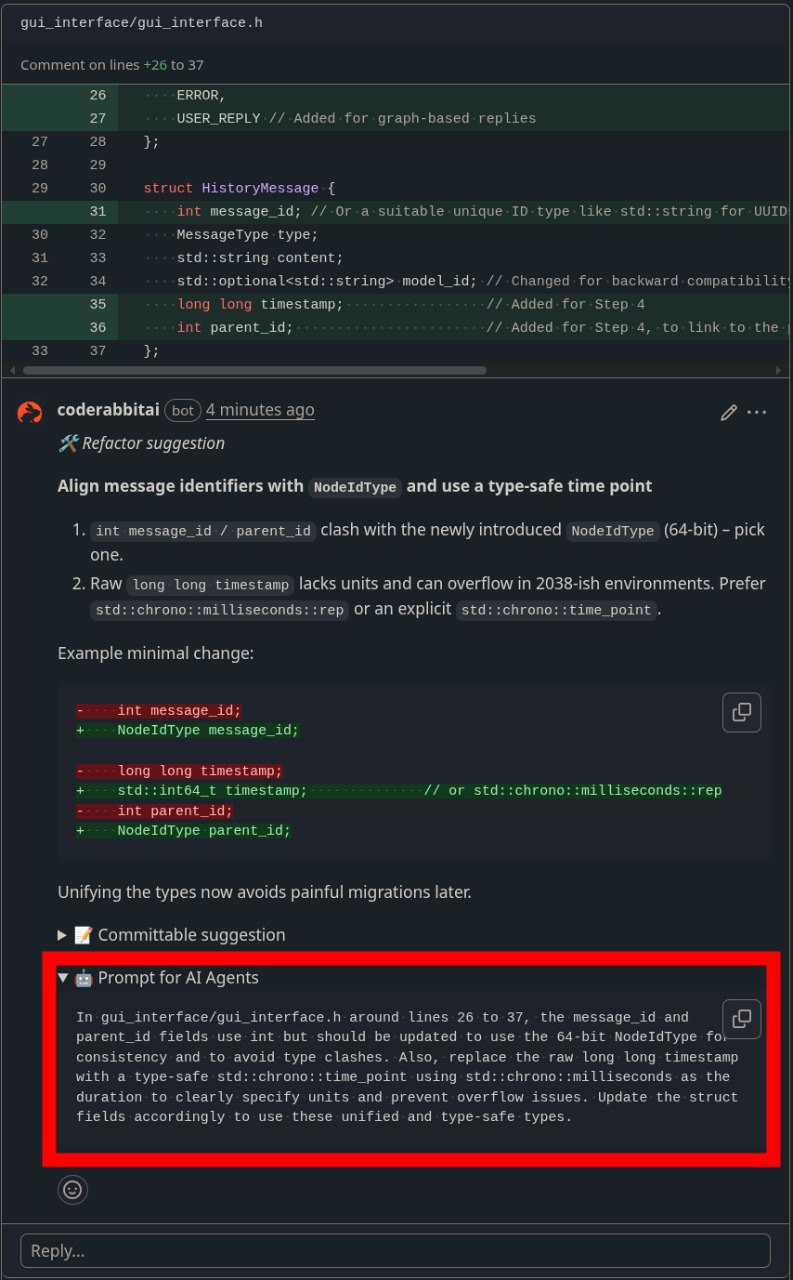
Task: Click the pencil edit comment icon
Action: [x=729, y=412]
